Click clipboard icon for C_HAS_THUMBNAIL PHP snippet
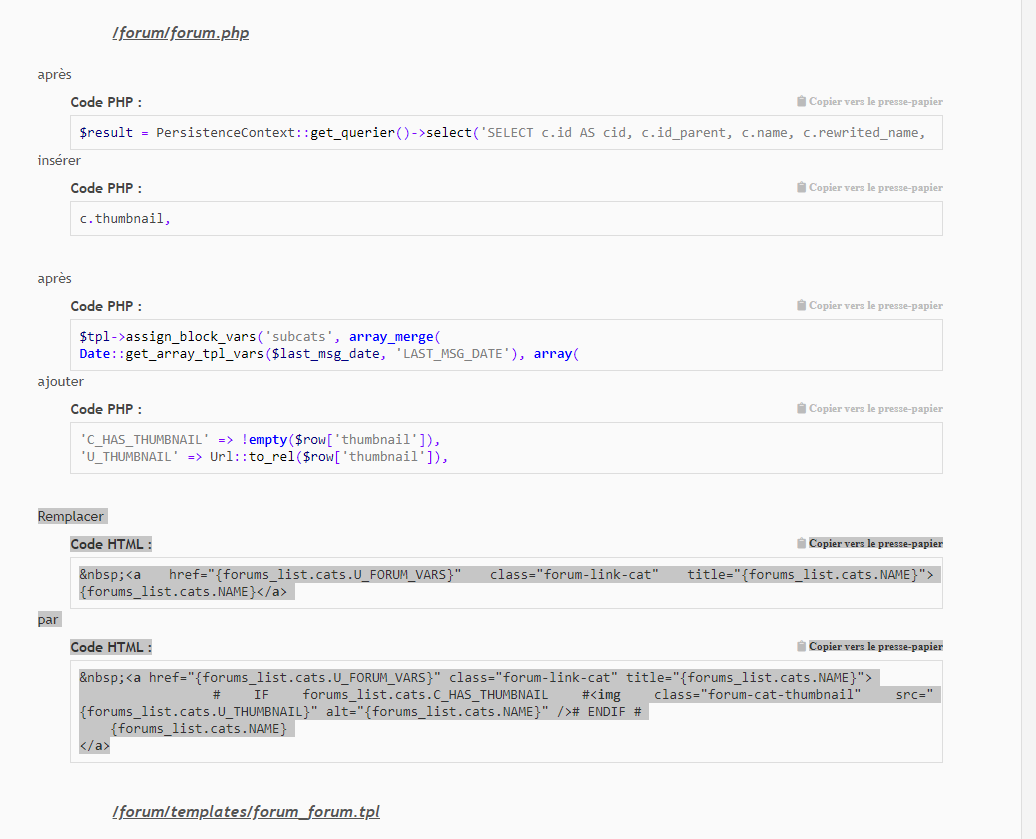 [x=802, y=409]
